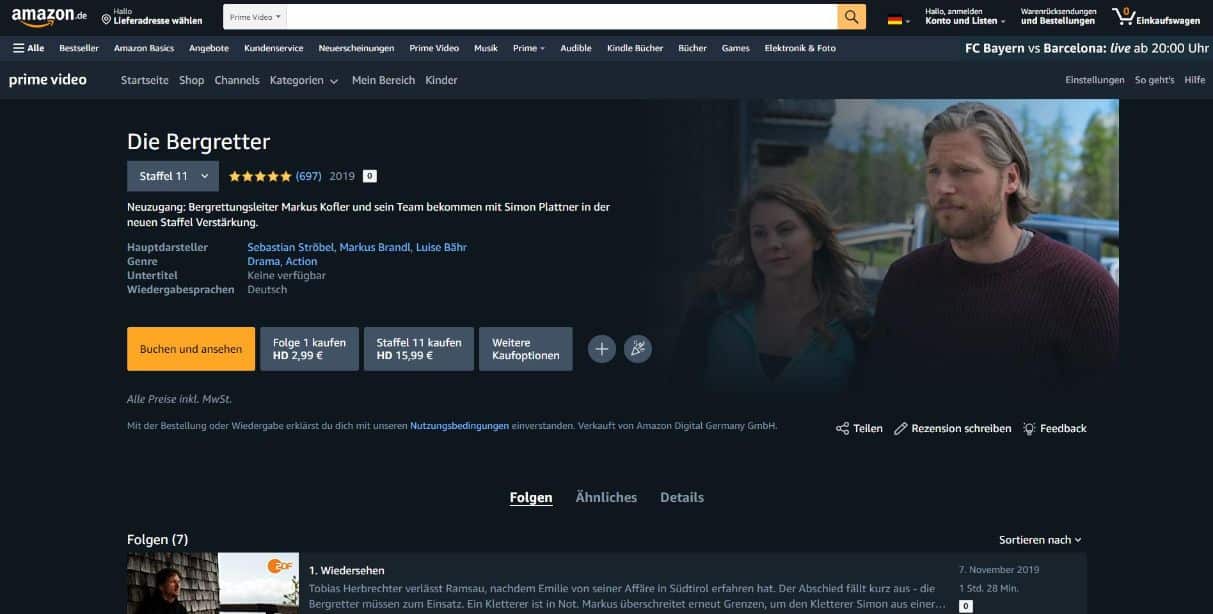The height and width of the screenshot is (614, 1213).
Task: Open actor Sebastian Ströbel link
Action: (x=291, y=247)
